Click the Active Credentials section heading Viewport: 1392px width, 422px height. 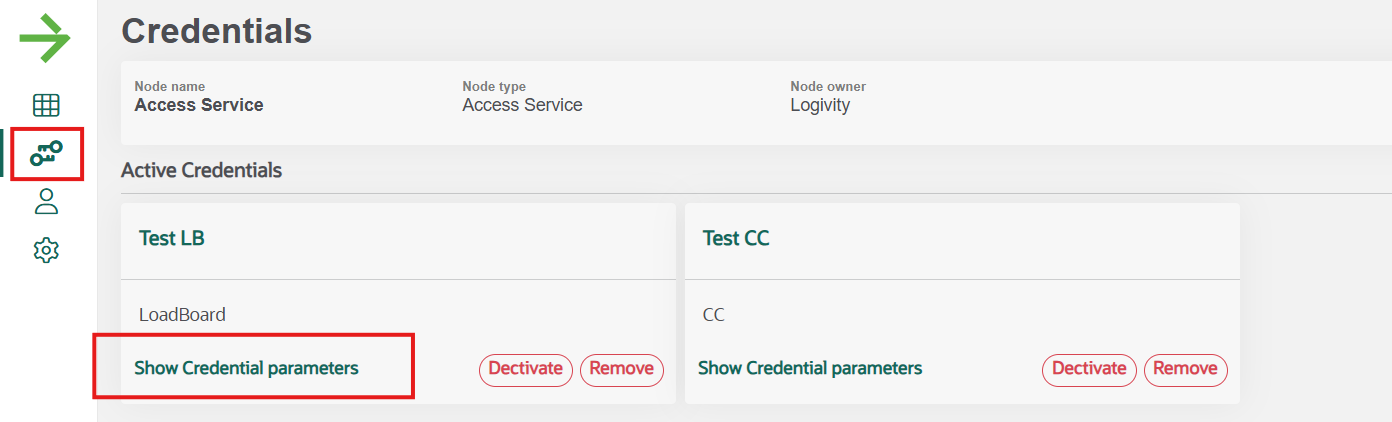[x=201, y=170]
